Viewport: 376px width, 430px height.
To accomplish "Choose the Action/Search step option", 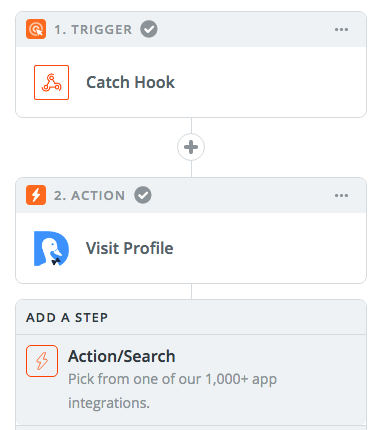I will (x=191, y=380).
